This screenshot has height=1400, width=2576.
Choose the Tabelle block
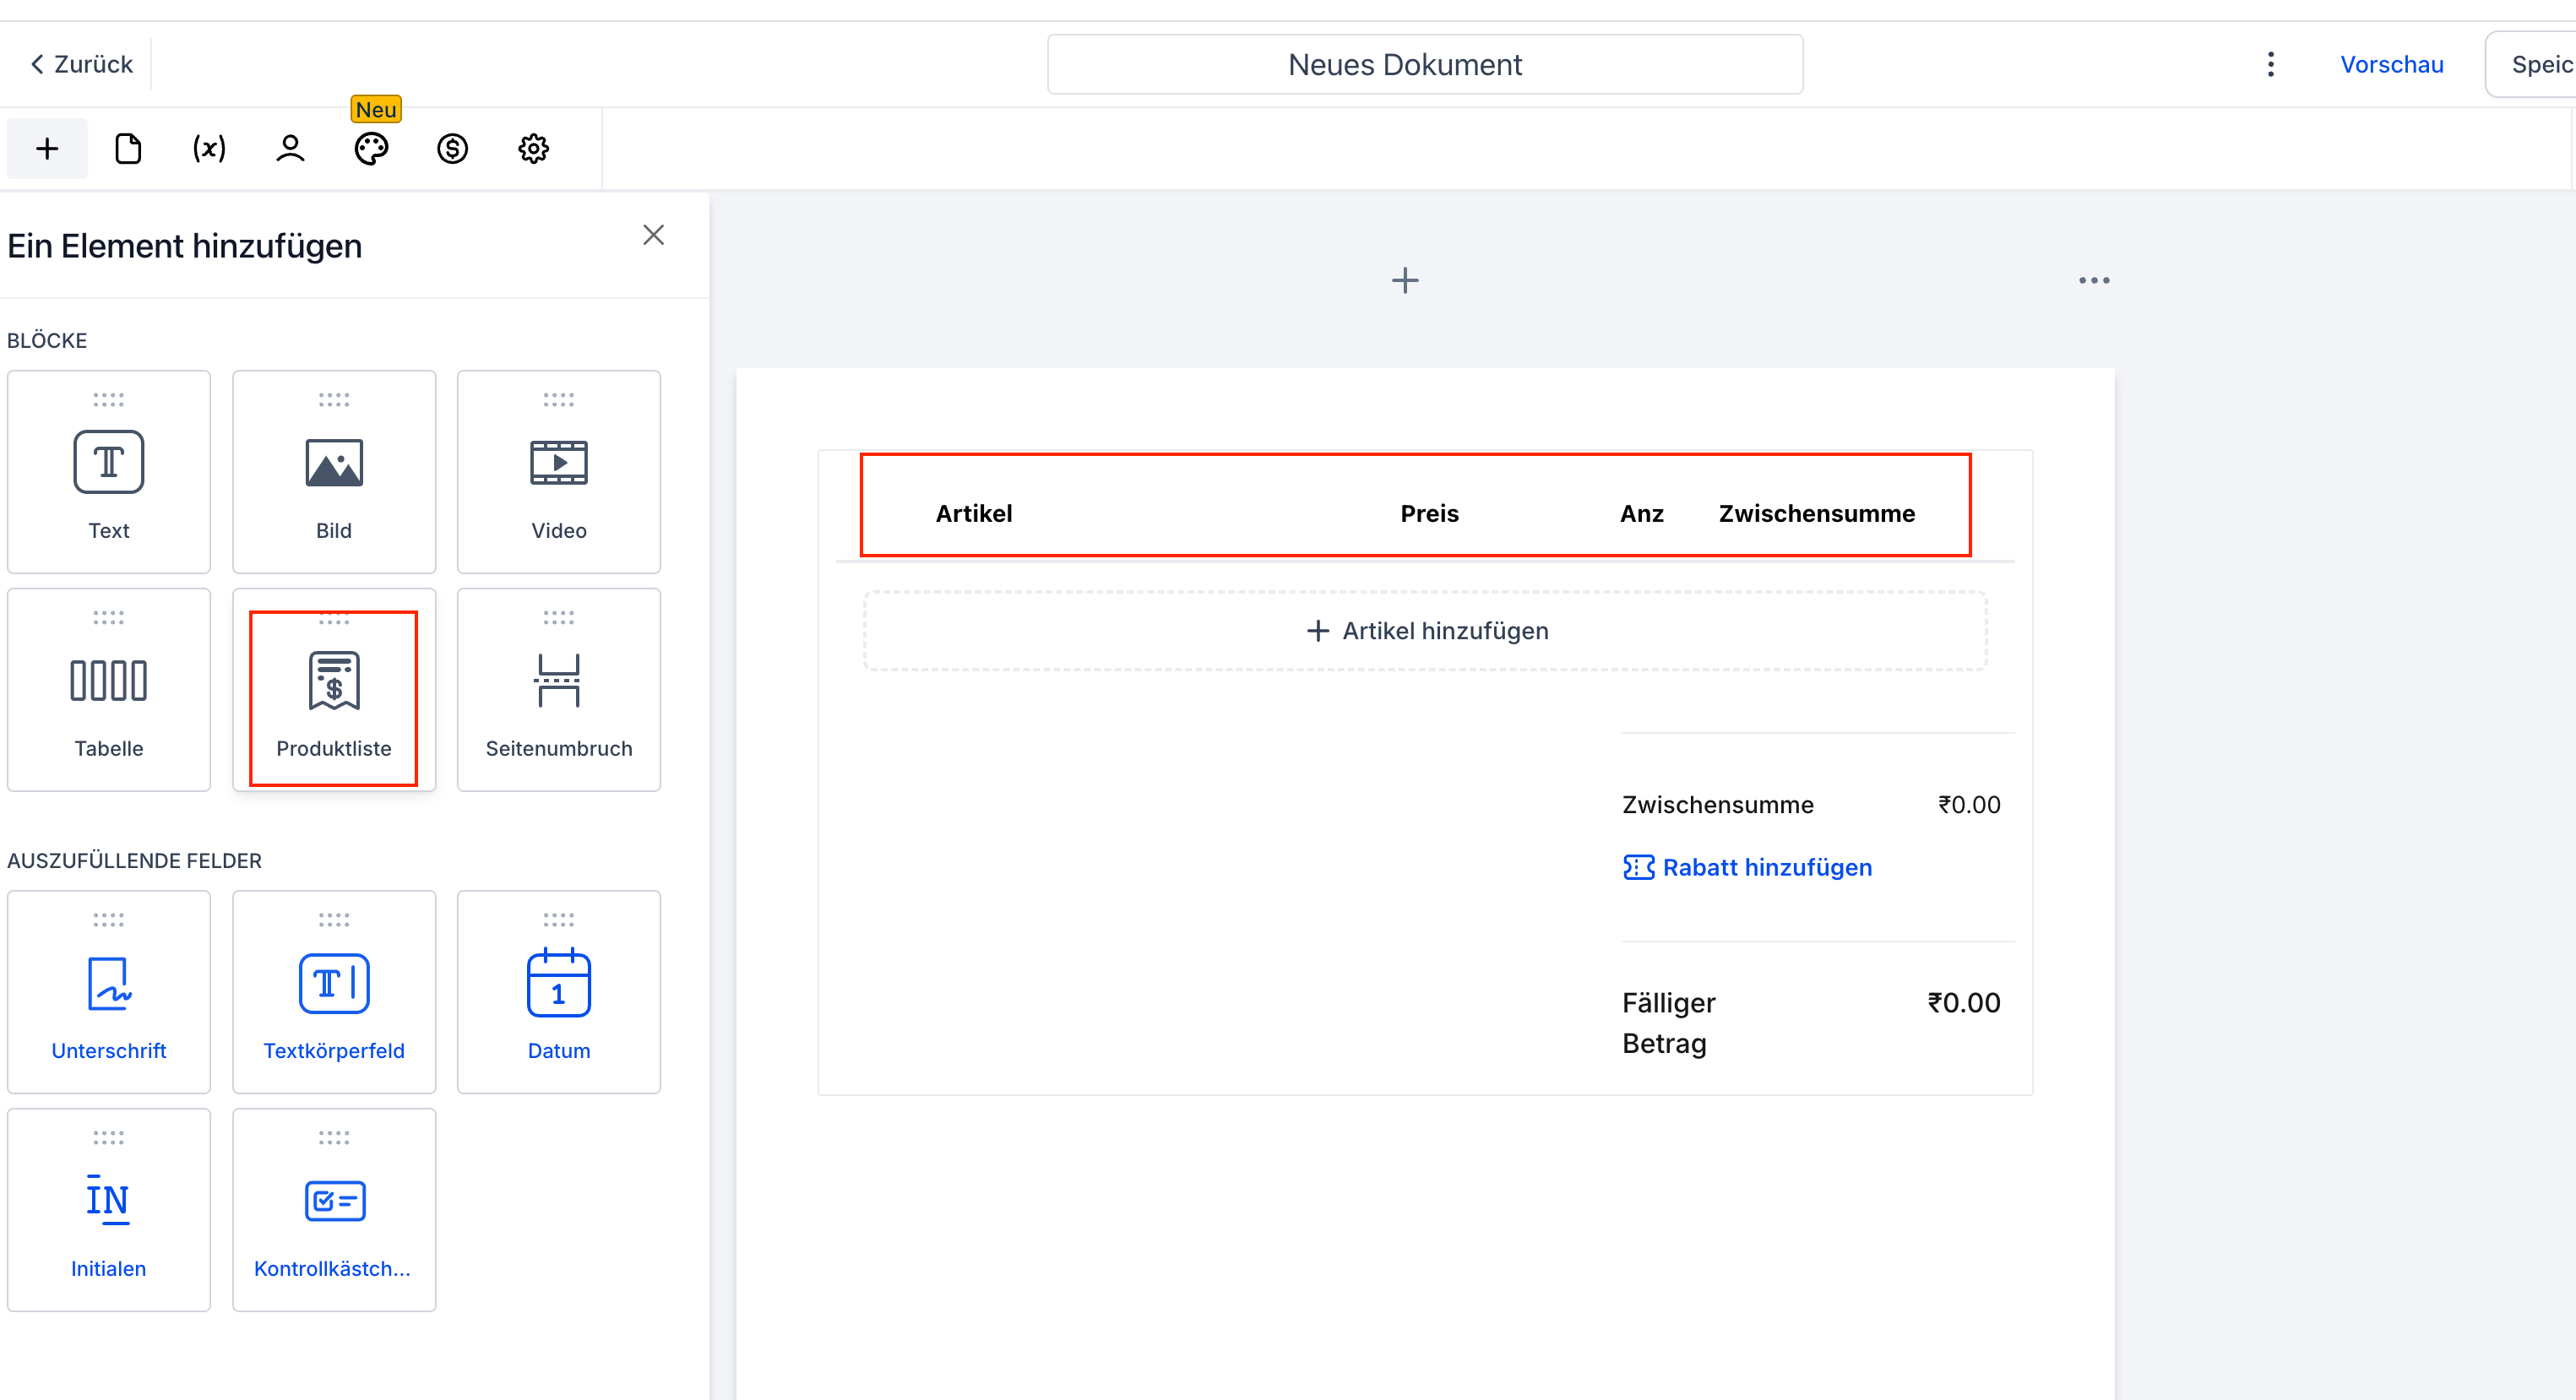pyautogui.click(x=108, y=690)
